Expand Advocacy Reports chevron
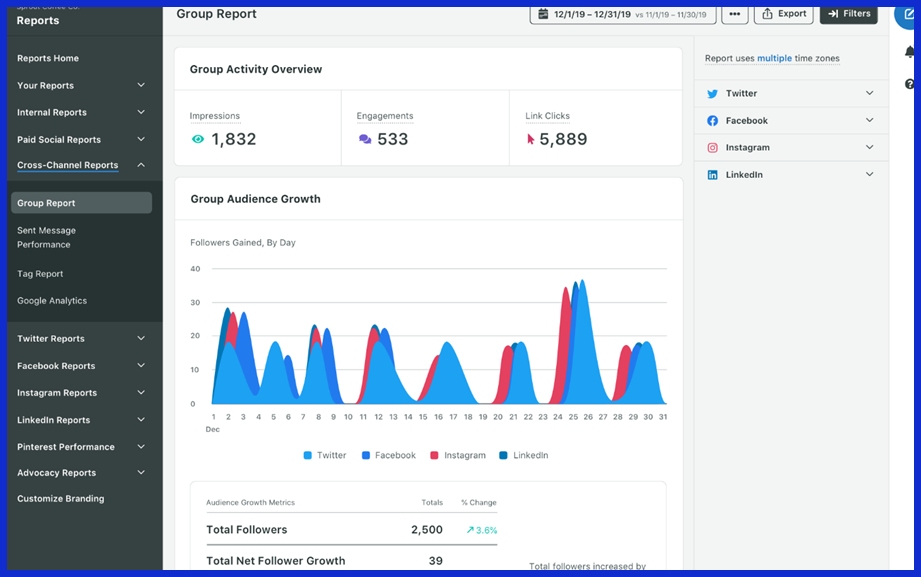921x577 pixels. [x=141, y=472]
